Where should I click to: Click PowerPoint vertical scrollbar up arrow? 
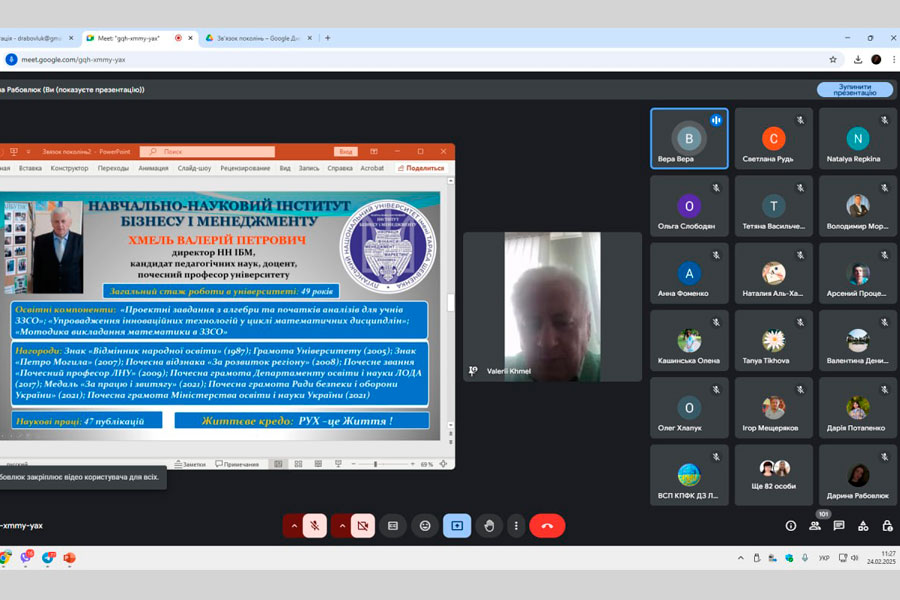451,181
